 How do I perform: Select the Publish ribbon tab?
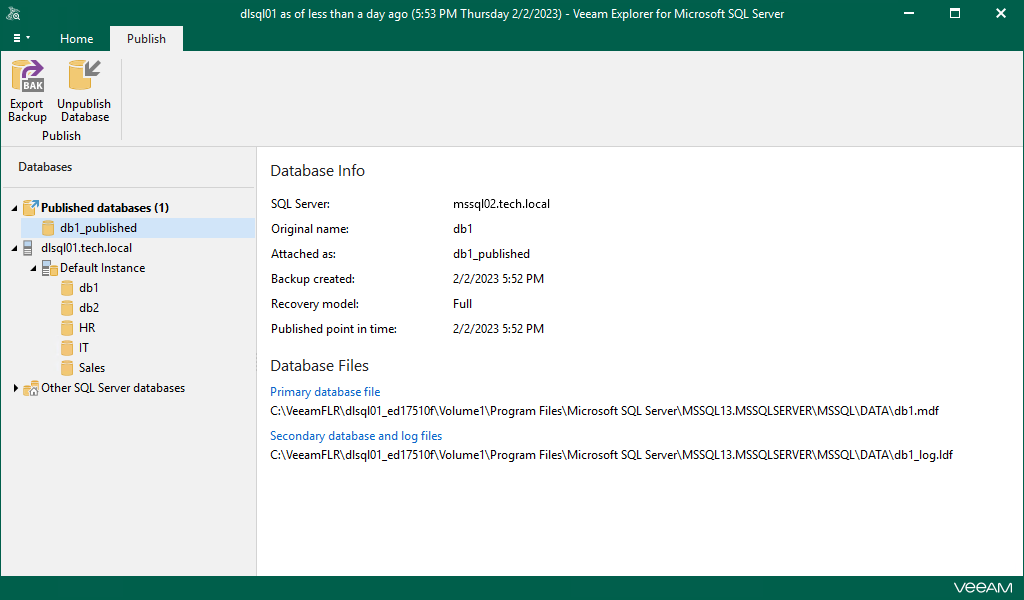tap(146, 39)
